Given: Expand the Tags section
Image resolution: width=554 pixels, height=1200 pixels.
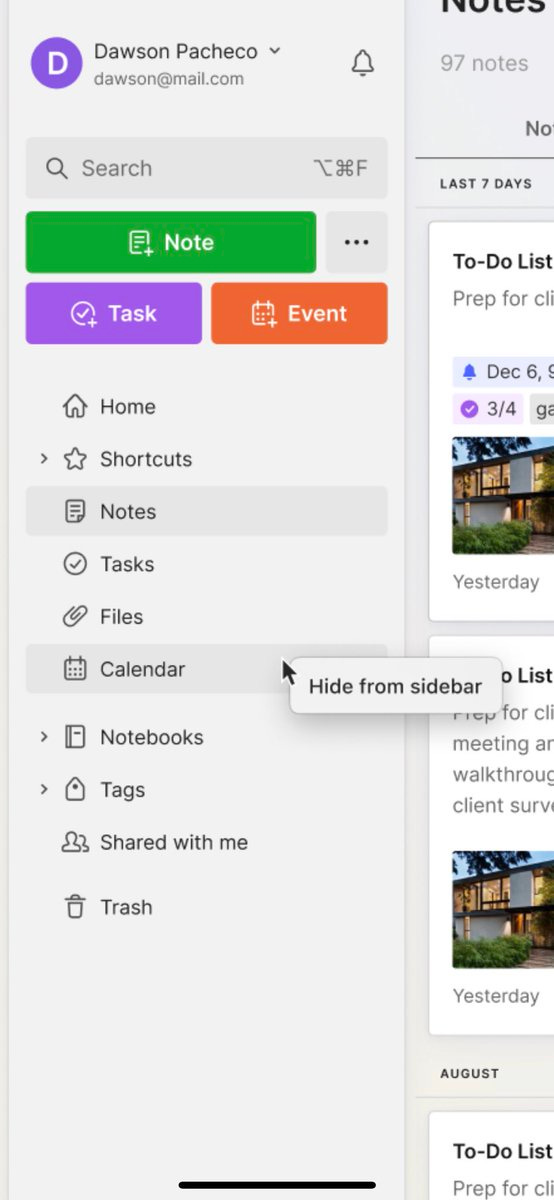Looking at the screenshot, I should click(x=43, y=789).
